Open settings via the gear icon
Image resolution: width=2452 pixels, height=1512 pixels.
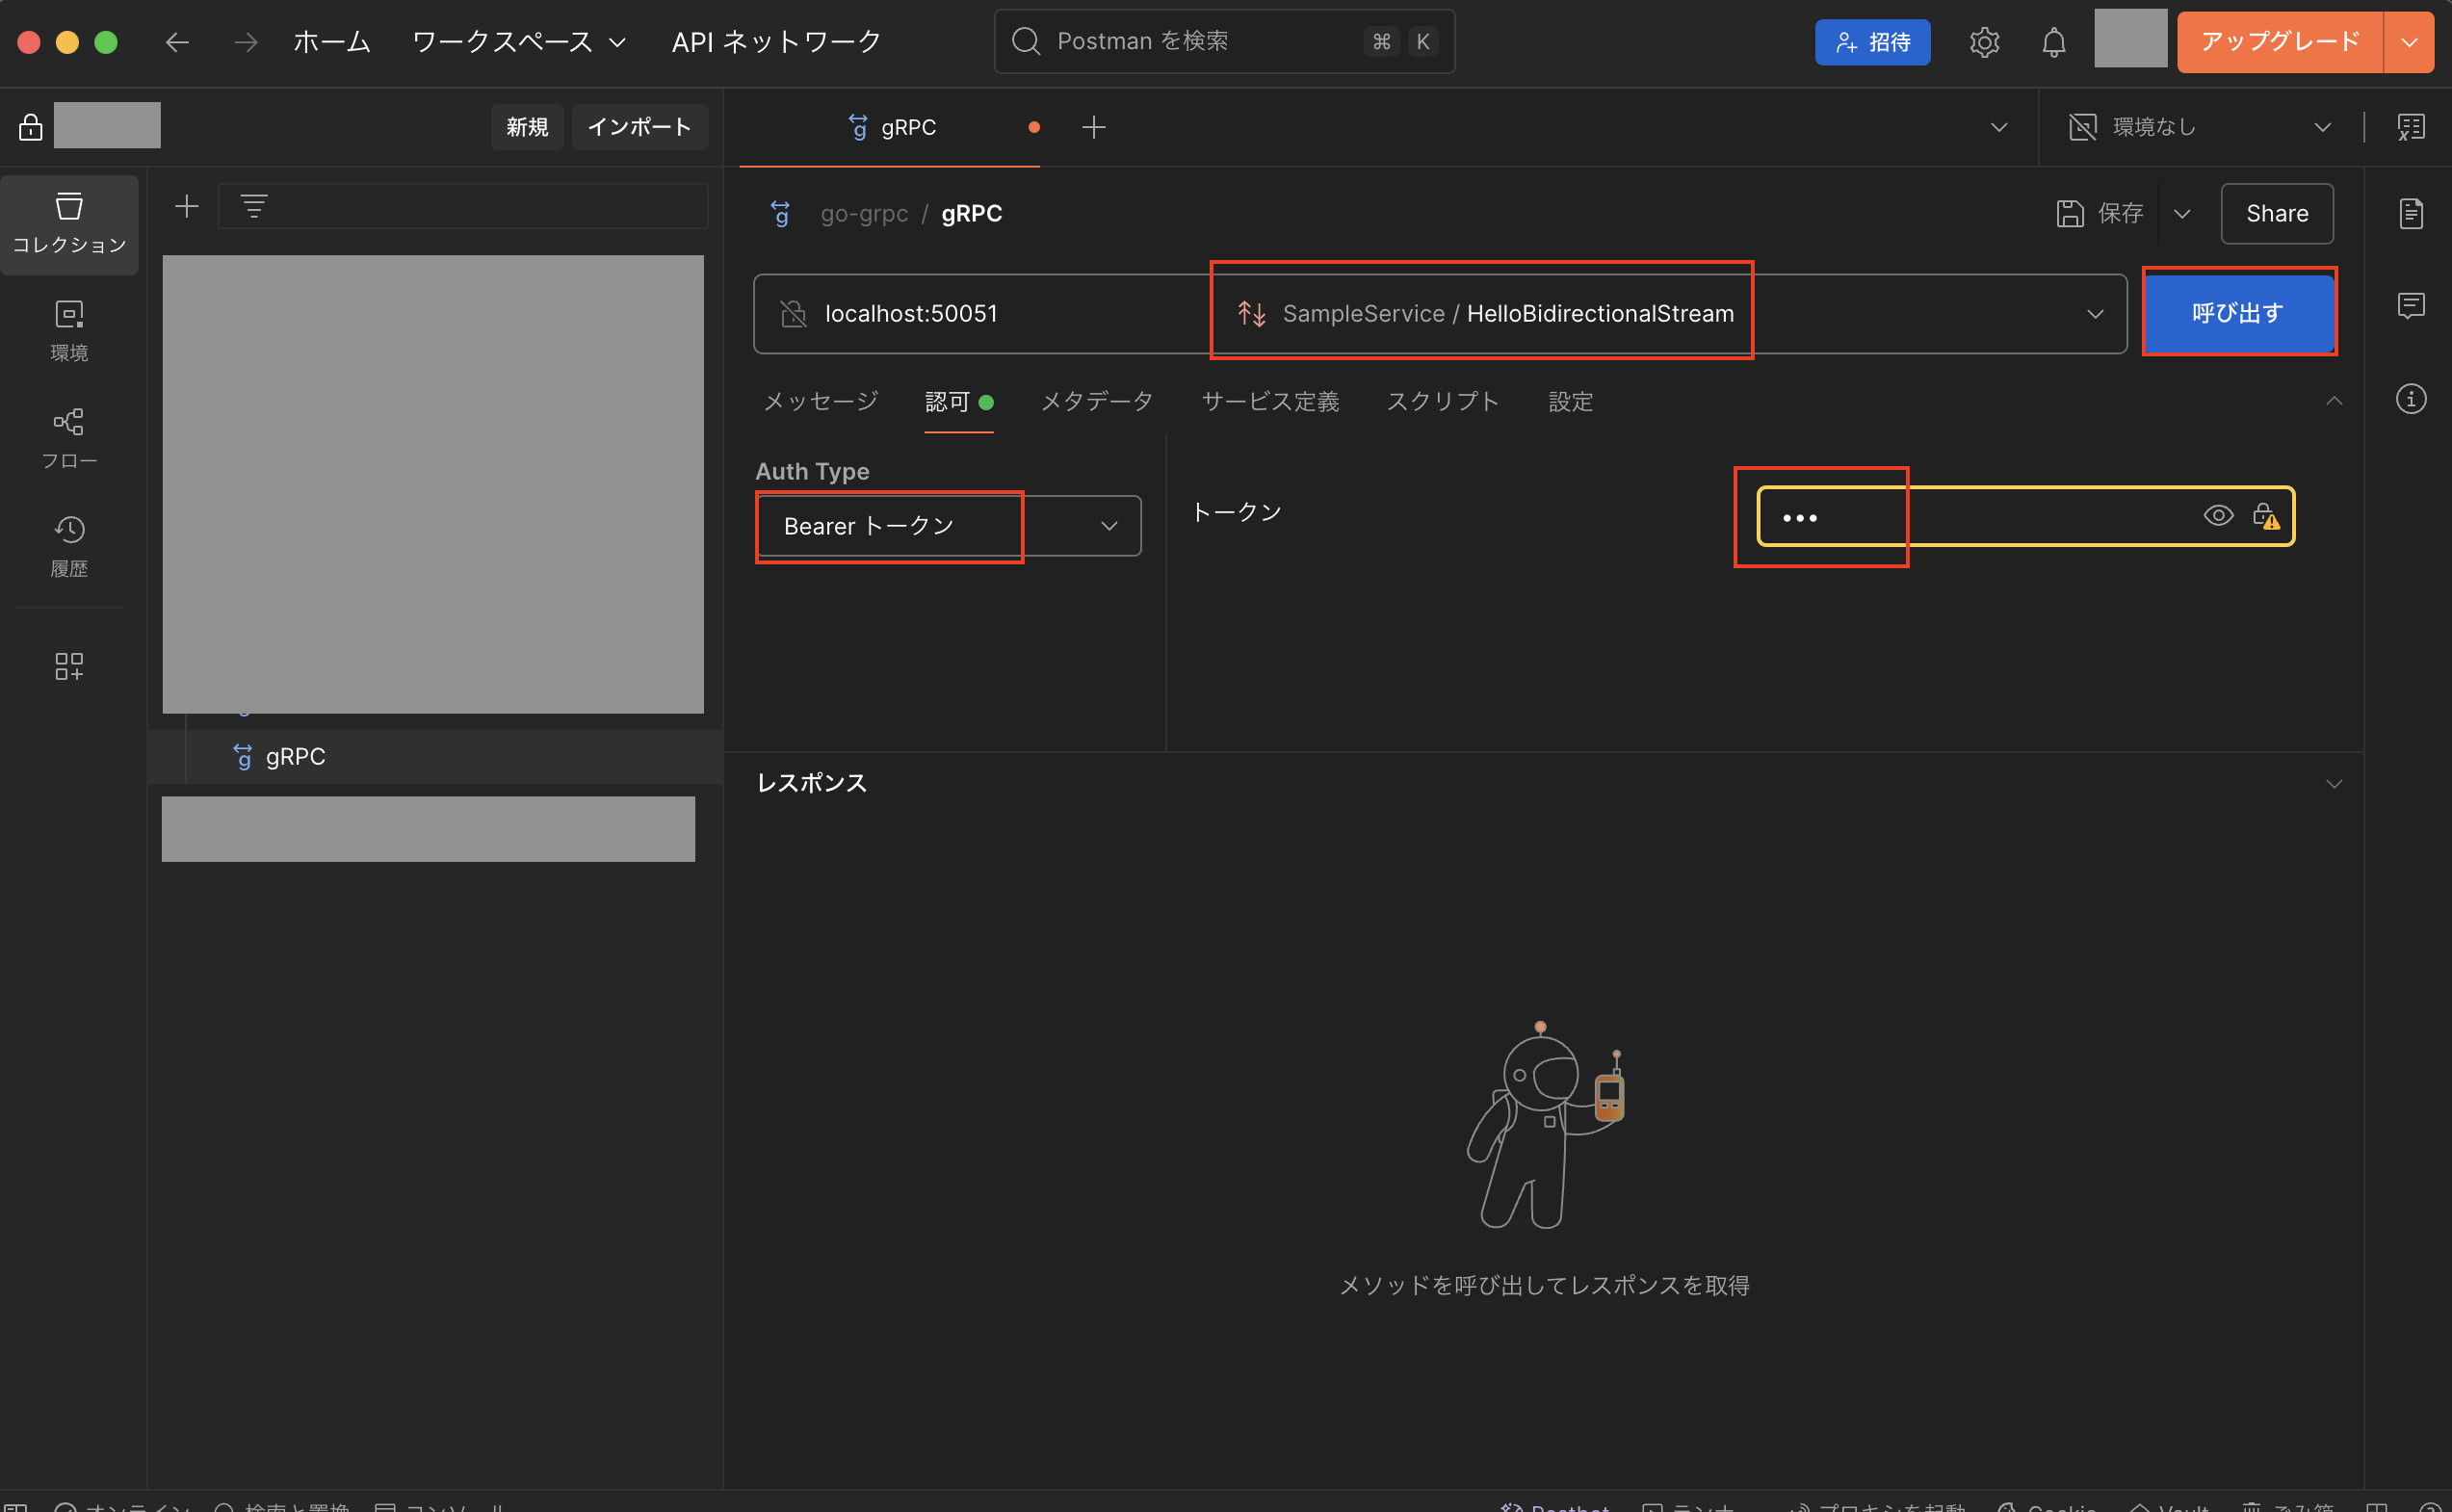[1984, 42]
